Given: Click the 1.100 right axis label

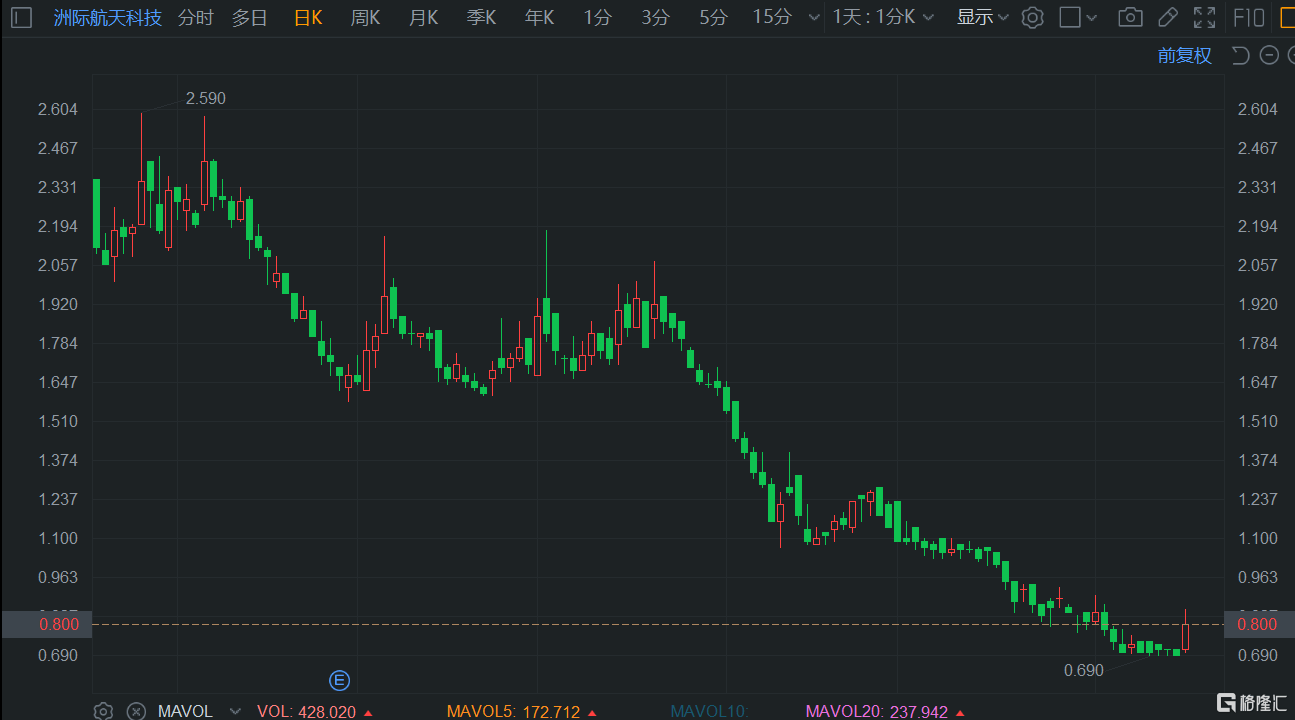Looking at the screenshot, I should tap(1258, 538).
